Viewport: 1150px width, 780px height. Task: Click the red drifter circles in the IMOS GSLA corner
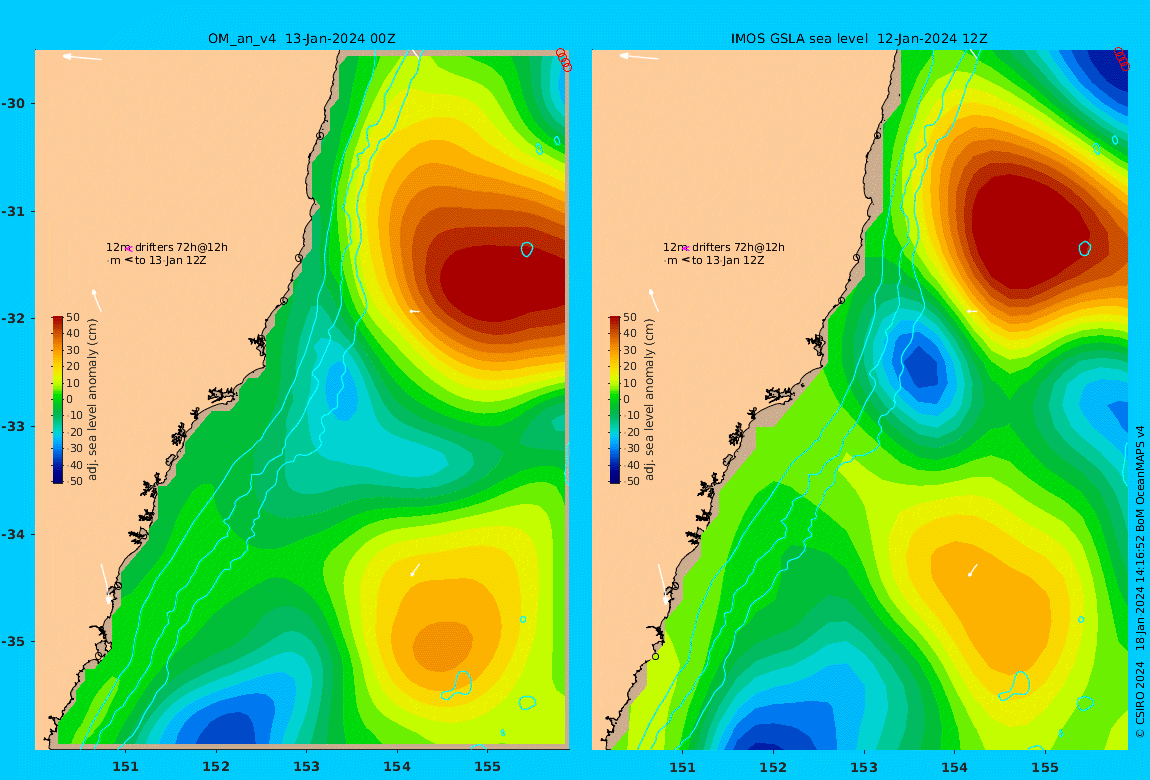[1121, 59]
